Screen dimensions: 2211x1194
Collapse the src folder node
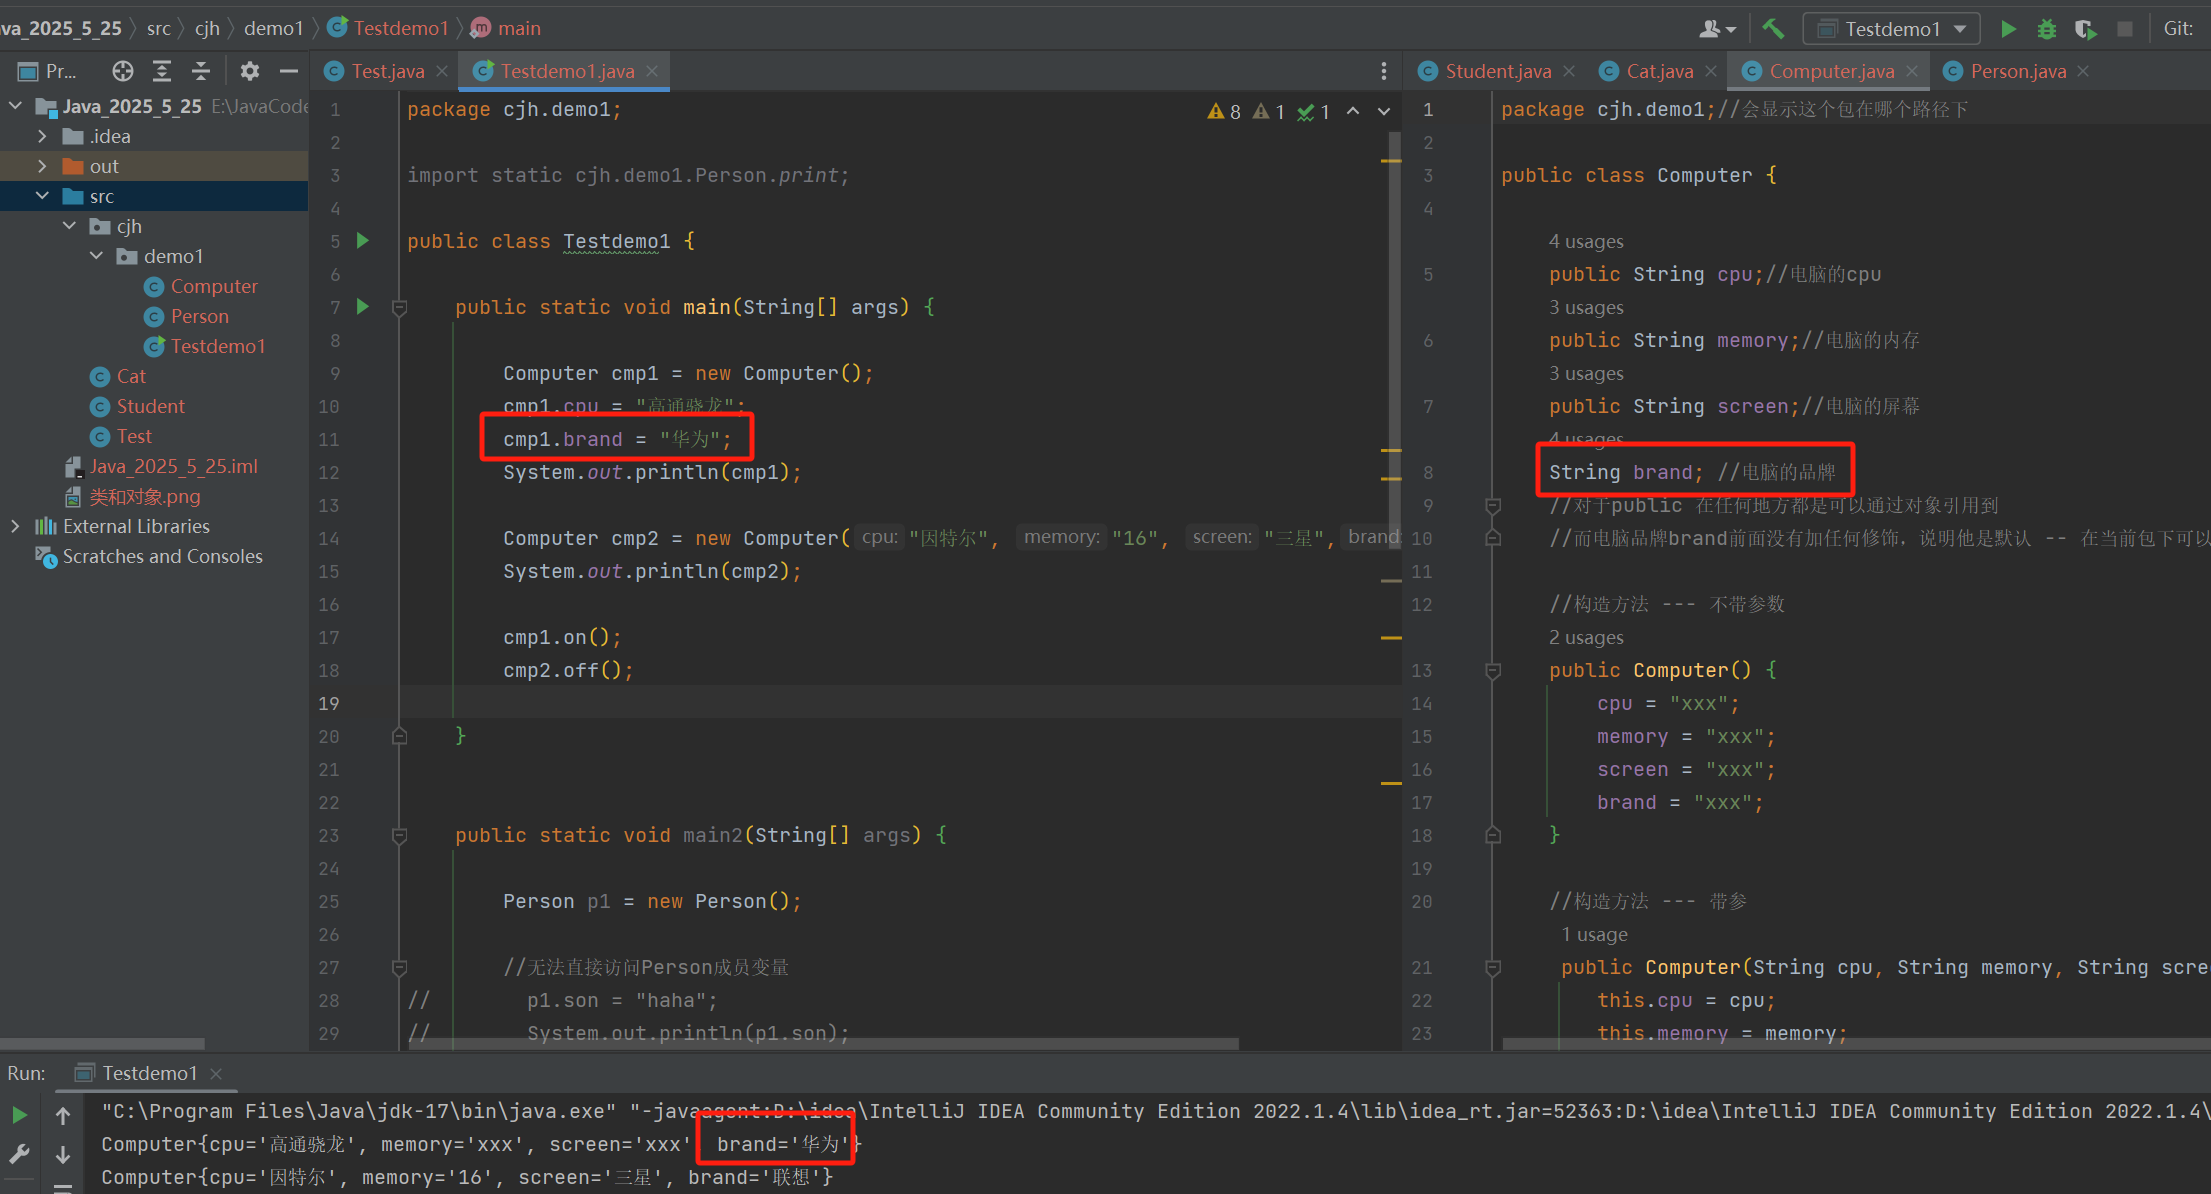42,196
